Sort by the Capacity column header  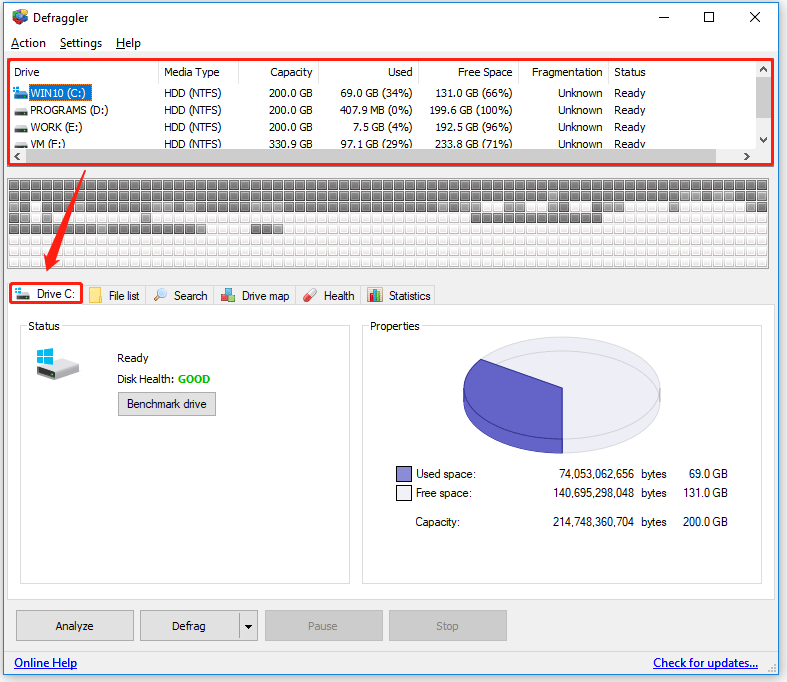(x=279, y=72)
